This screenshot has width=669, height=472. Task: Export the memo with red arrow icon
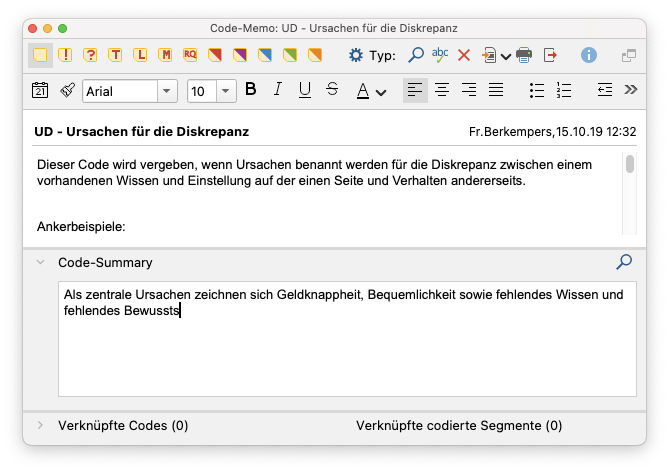550,55
